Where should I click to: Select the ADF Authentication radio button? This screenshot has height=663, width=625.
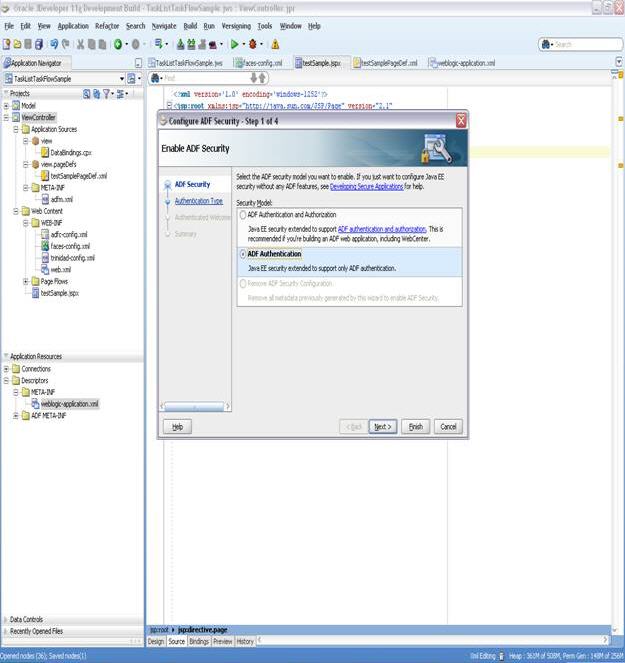[x=243, y=254]
